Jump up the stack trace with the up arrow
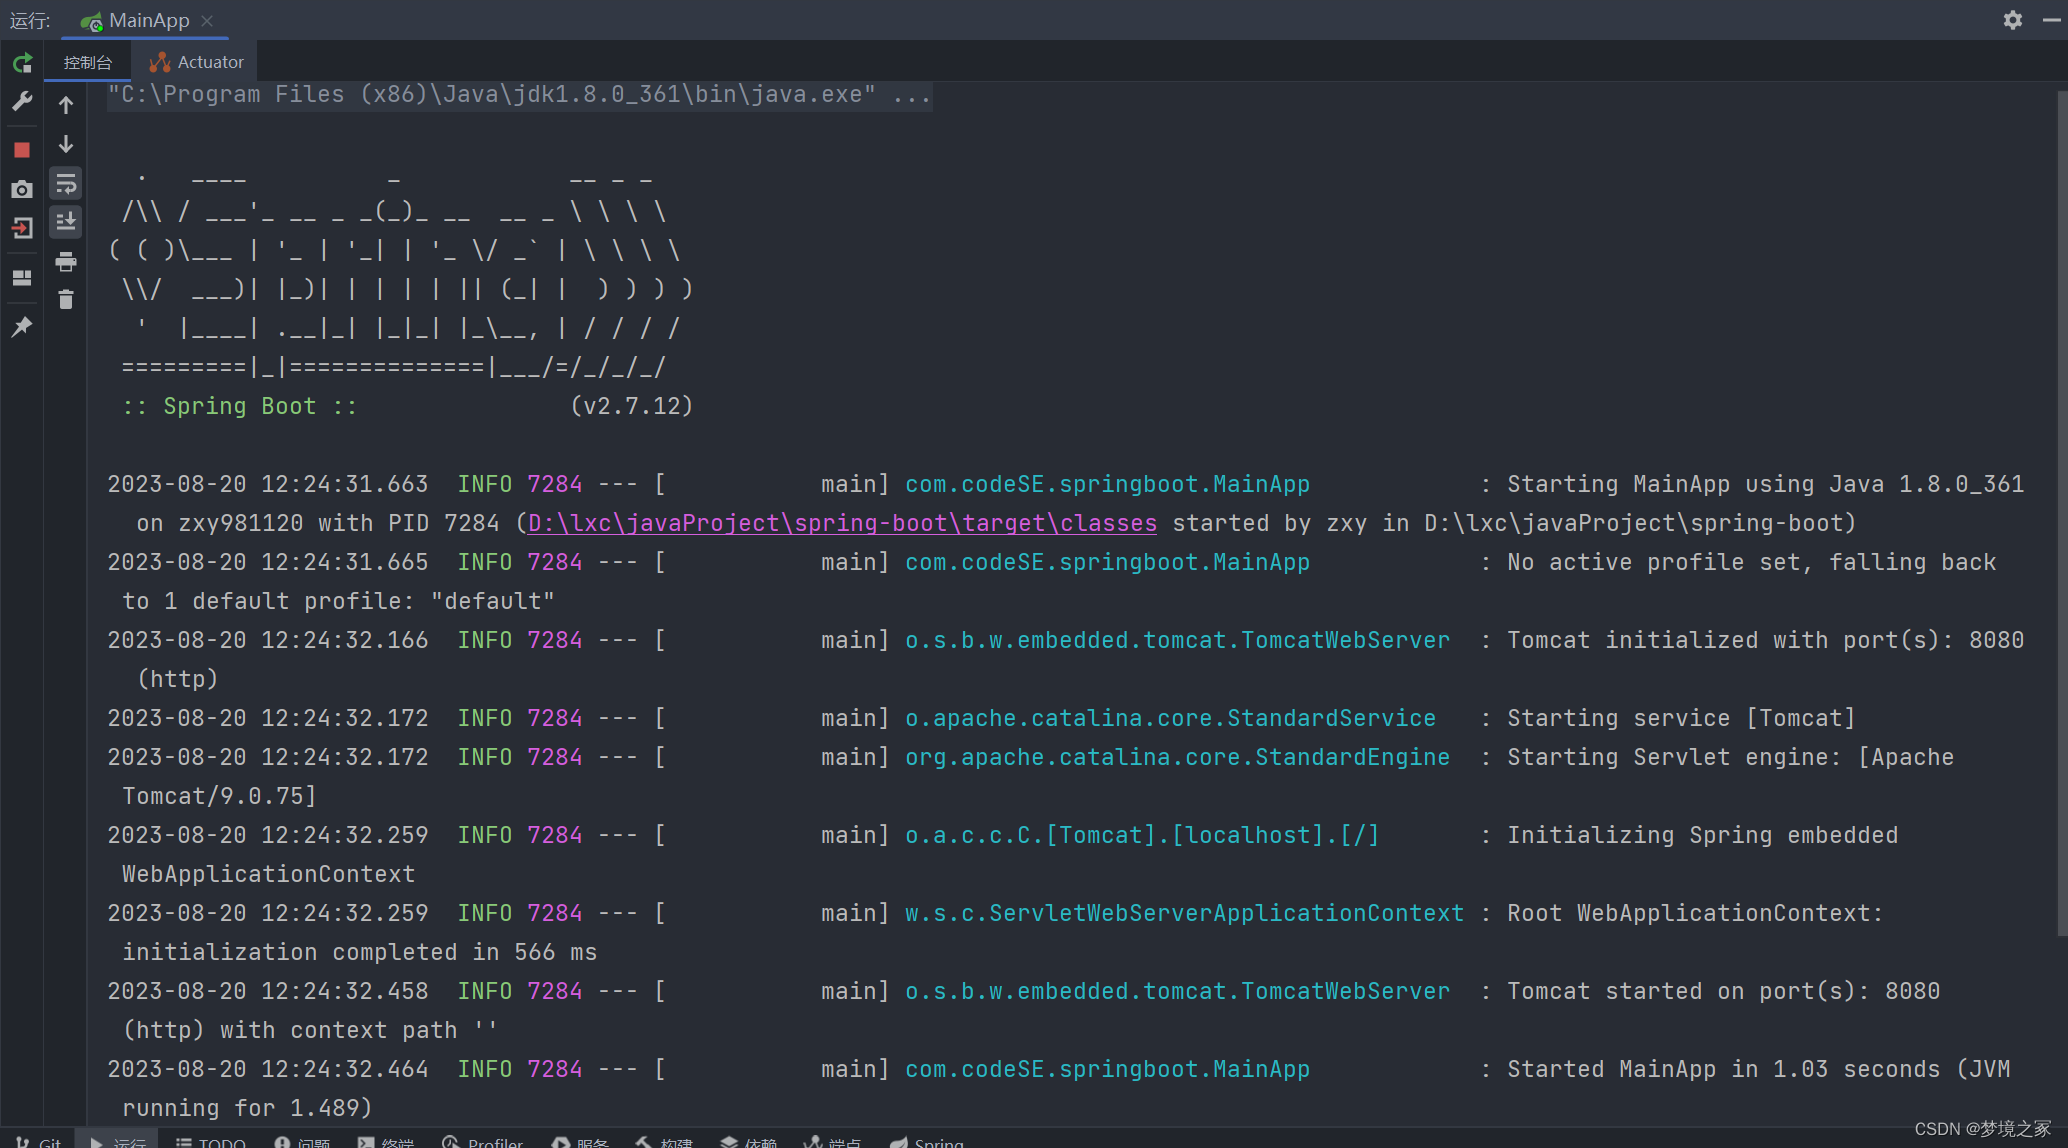This screenshot has height=1148, width=2068. click(x=66, y=105)
